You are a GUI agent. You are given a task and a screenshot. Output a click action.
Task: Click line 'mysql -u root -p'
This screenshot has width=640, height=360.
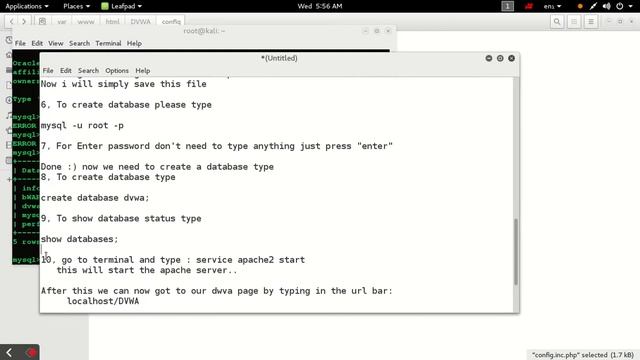click(82, 125)
